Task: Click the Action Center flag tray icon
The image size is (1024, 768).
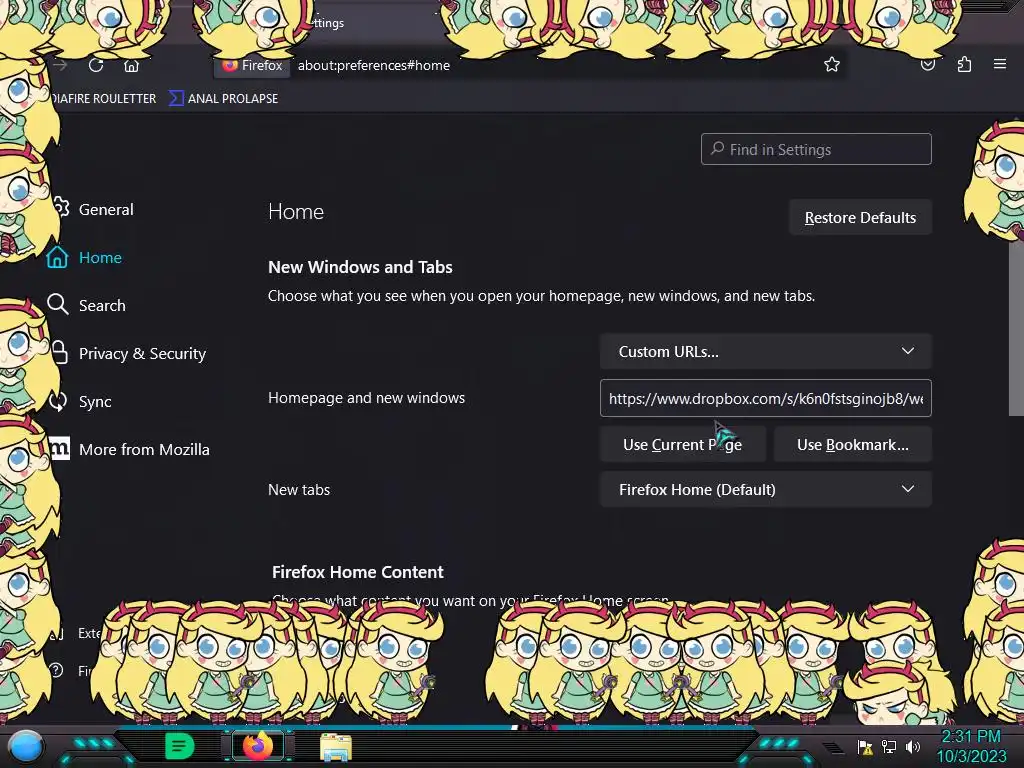Action: pos(865,746)
